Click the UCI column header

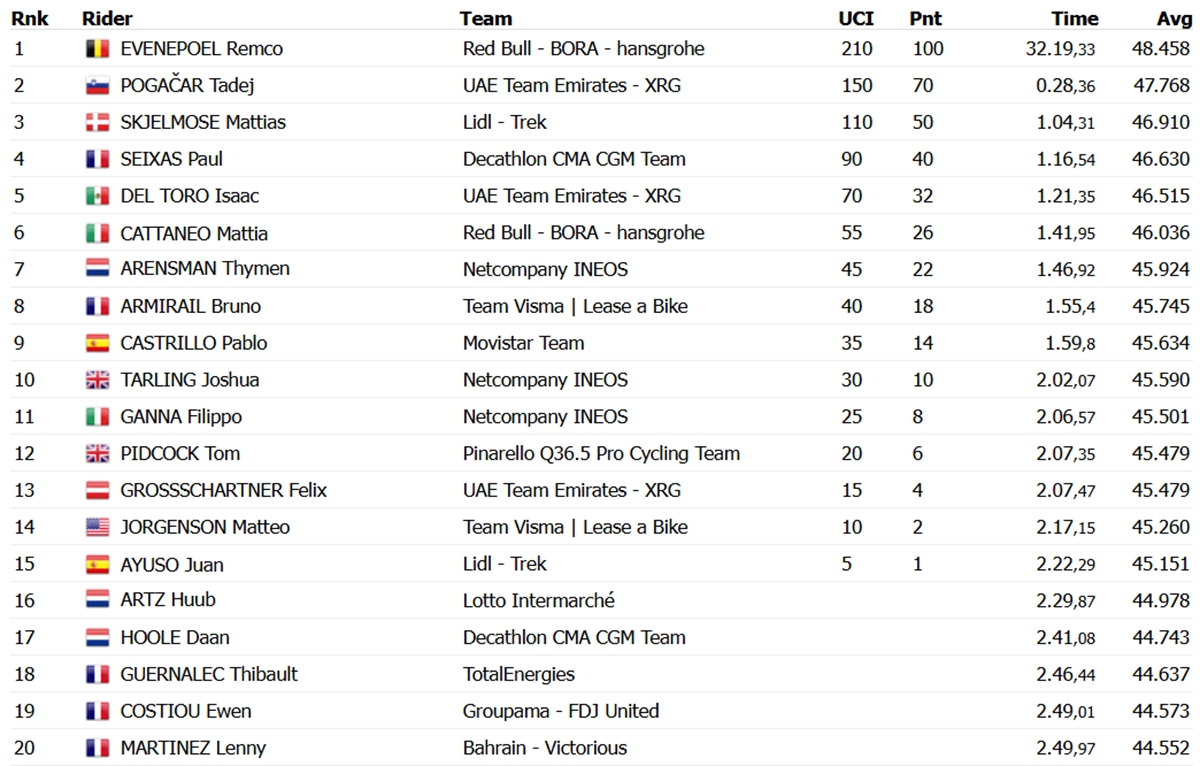pyautogui.click(x=855, y=18)
